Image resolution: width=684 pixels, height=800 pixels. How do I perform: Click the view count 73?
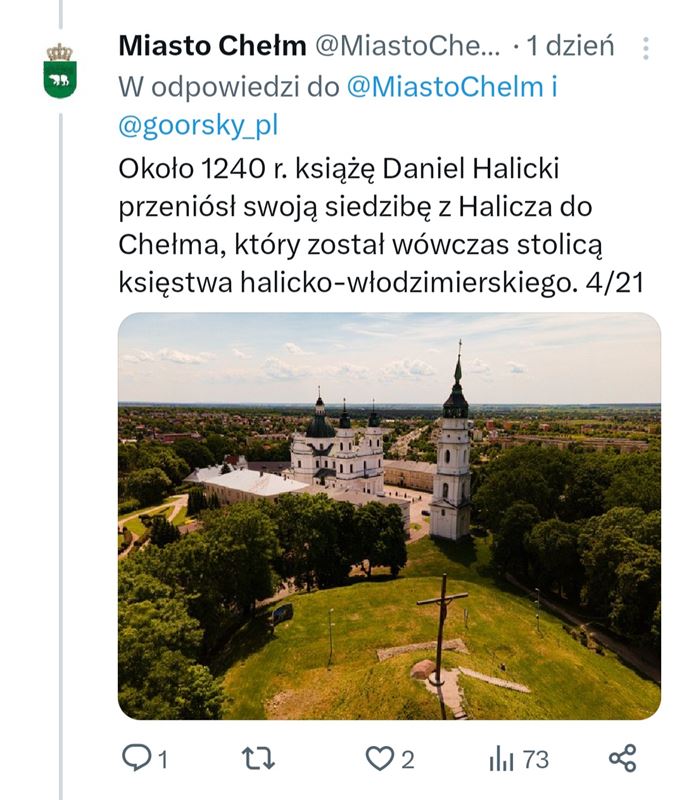point(535,760)
